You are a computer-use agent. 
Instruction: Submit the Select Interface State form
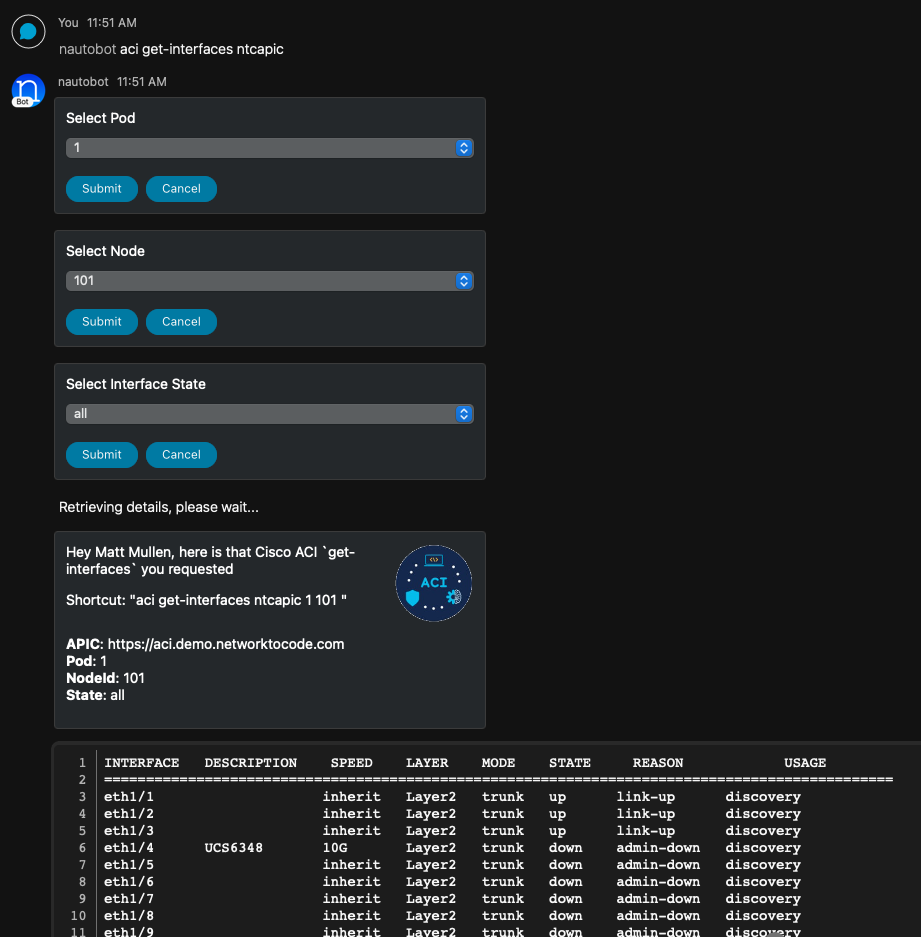point(101,455)
